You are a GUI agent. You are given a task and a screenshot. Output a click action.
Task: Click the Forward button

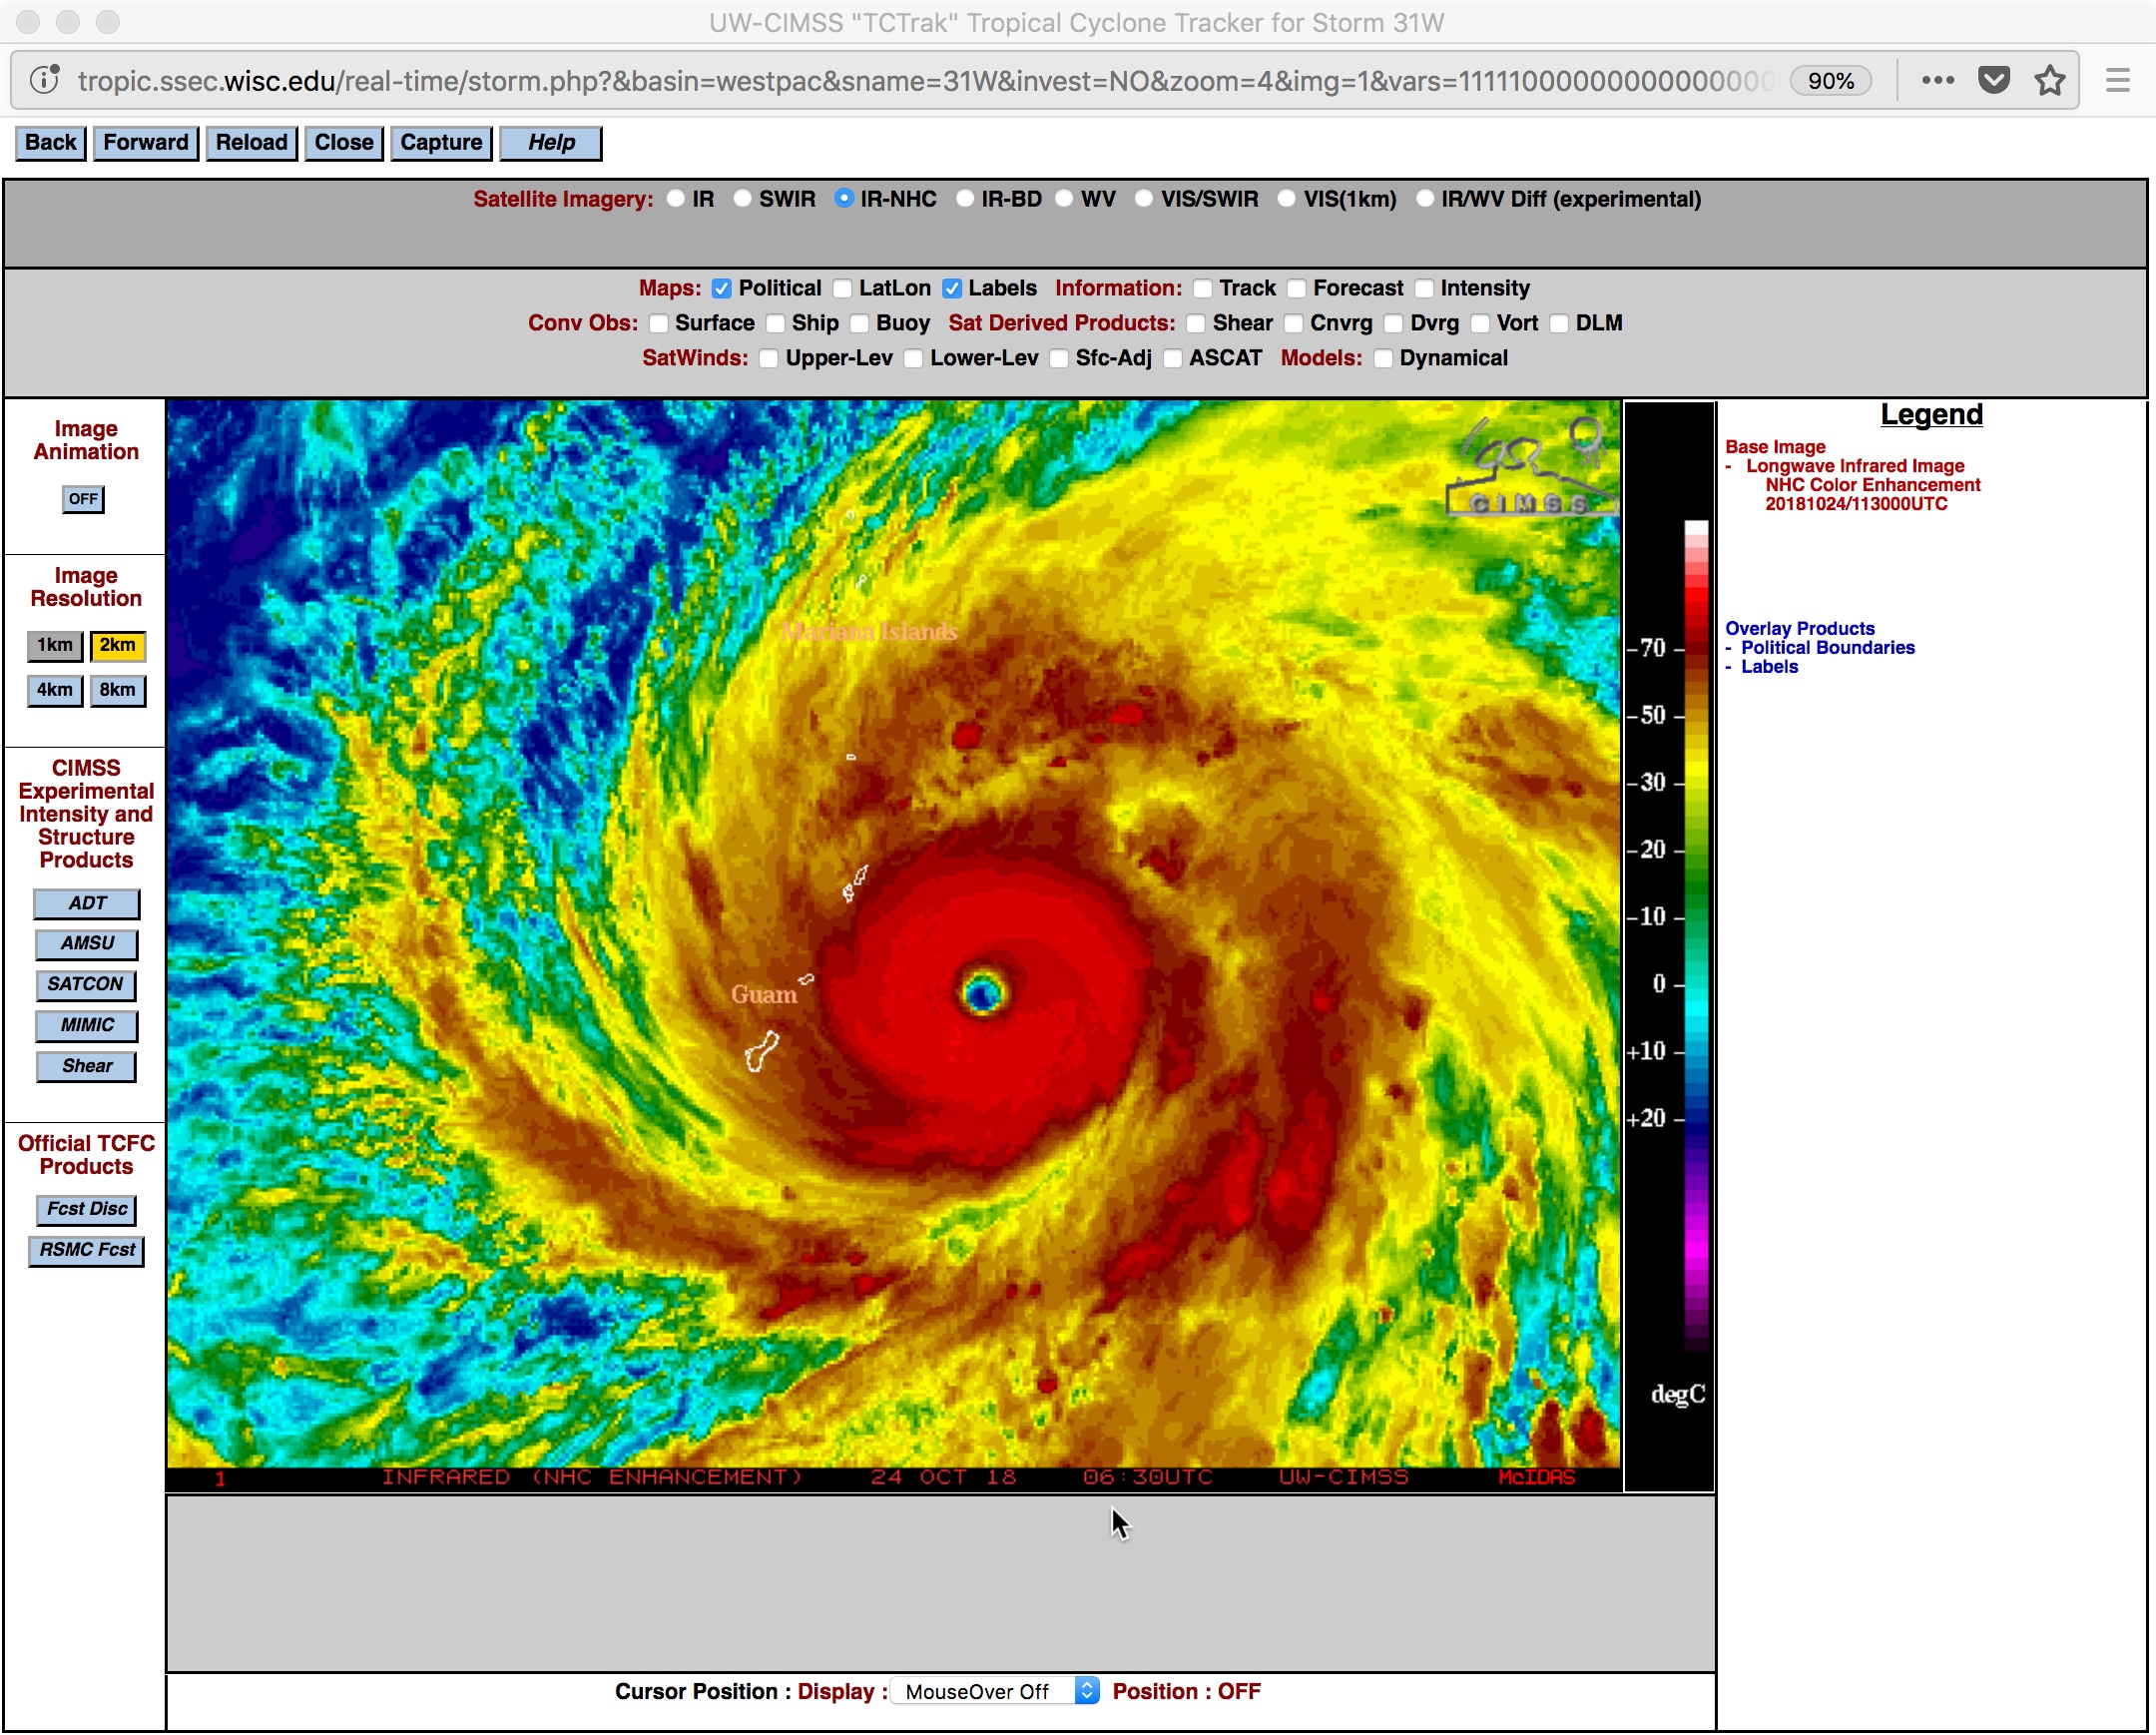[x=146, y=142]
